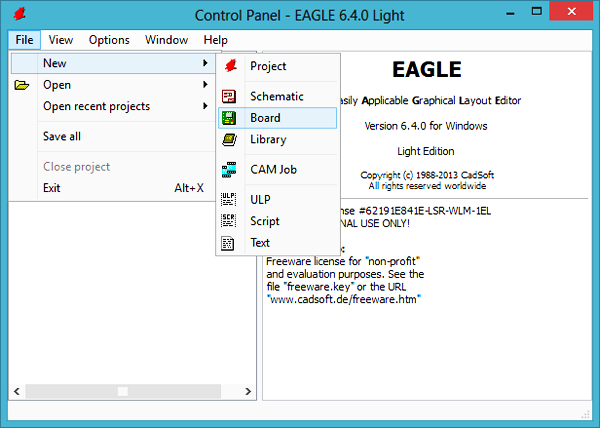Close the Control Panel window

572,11
